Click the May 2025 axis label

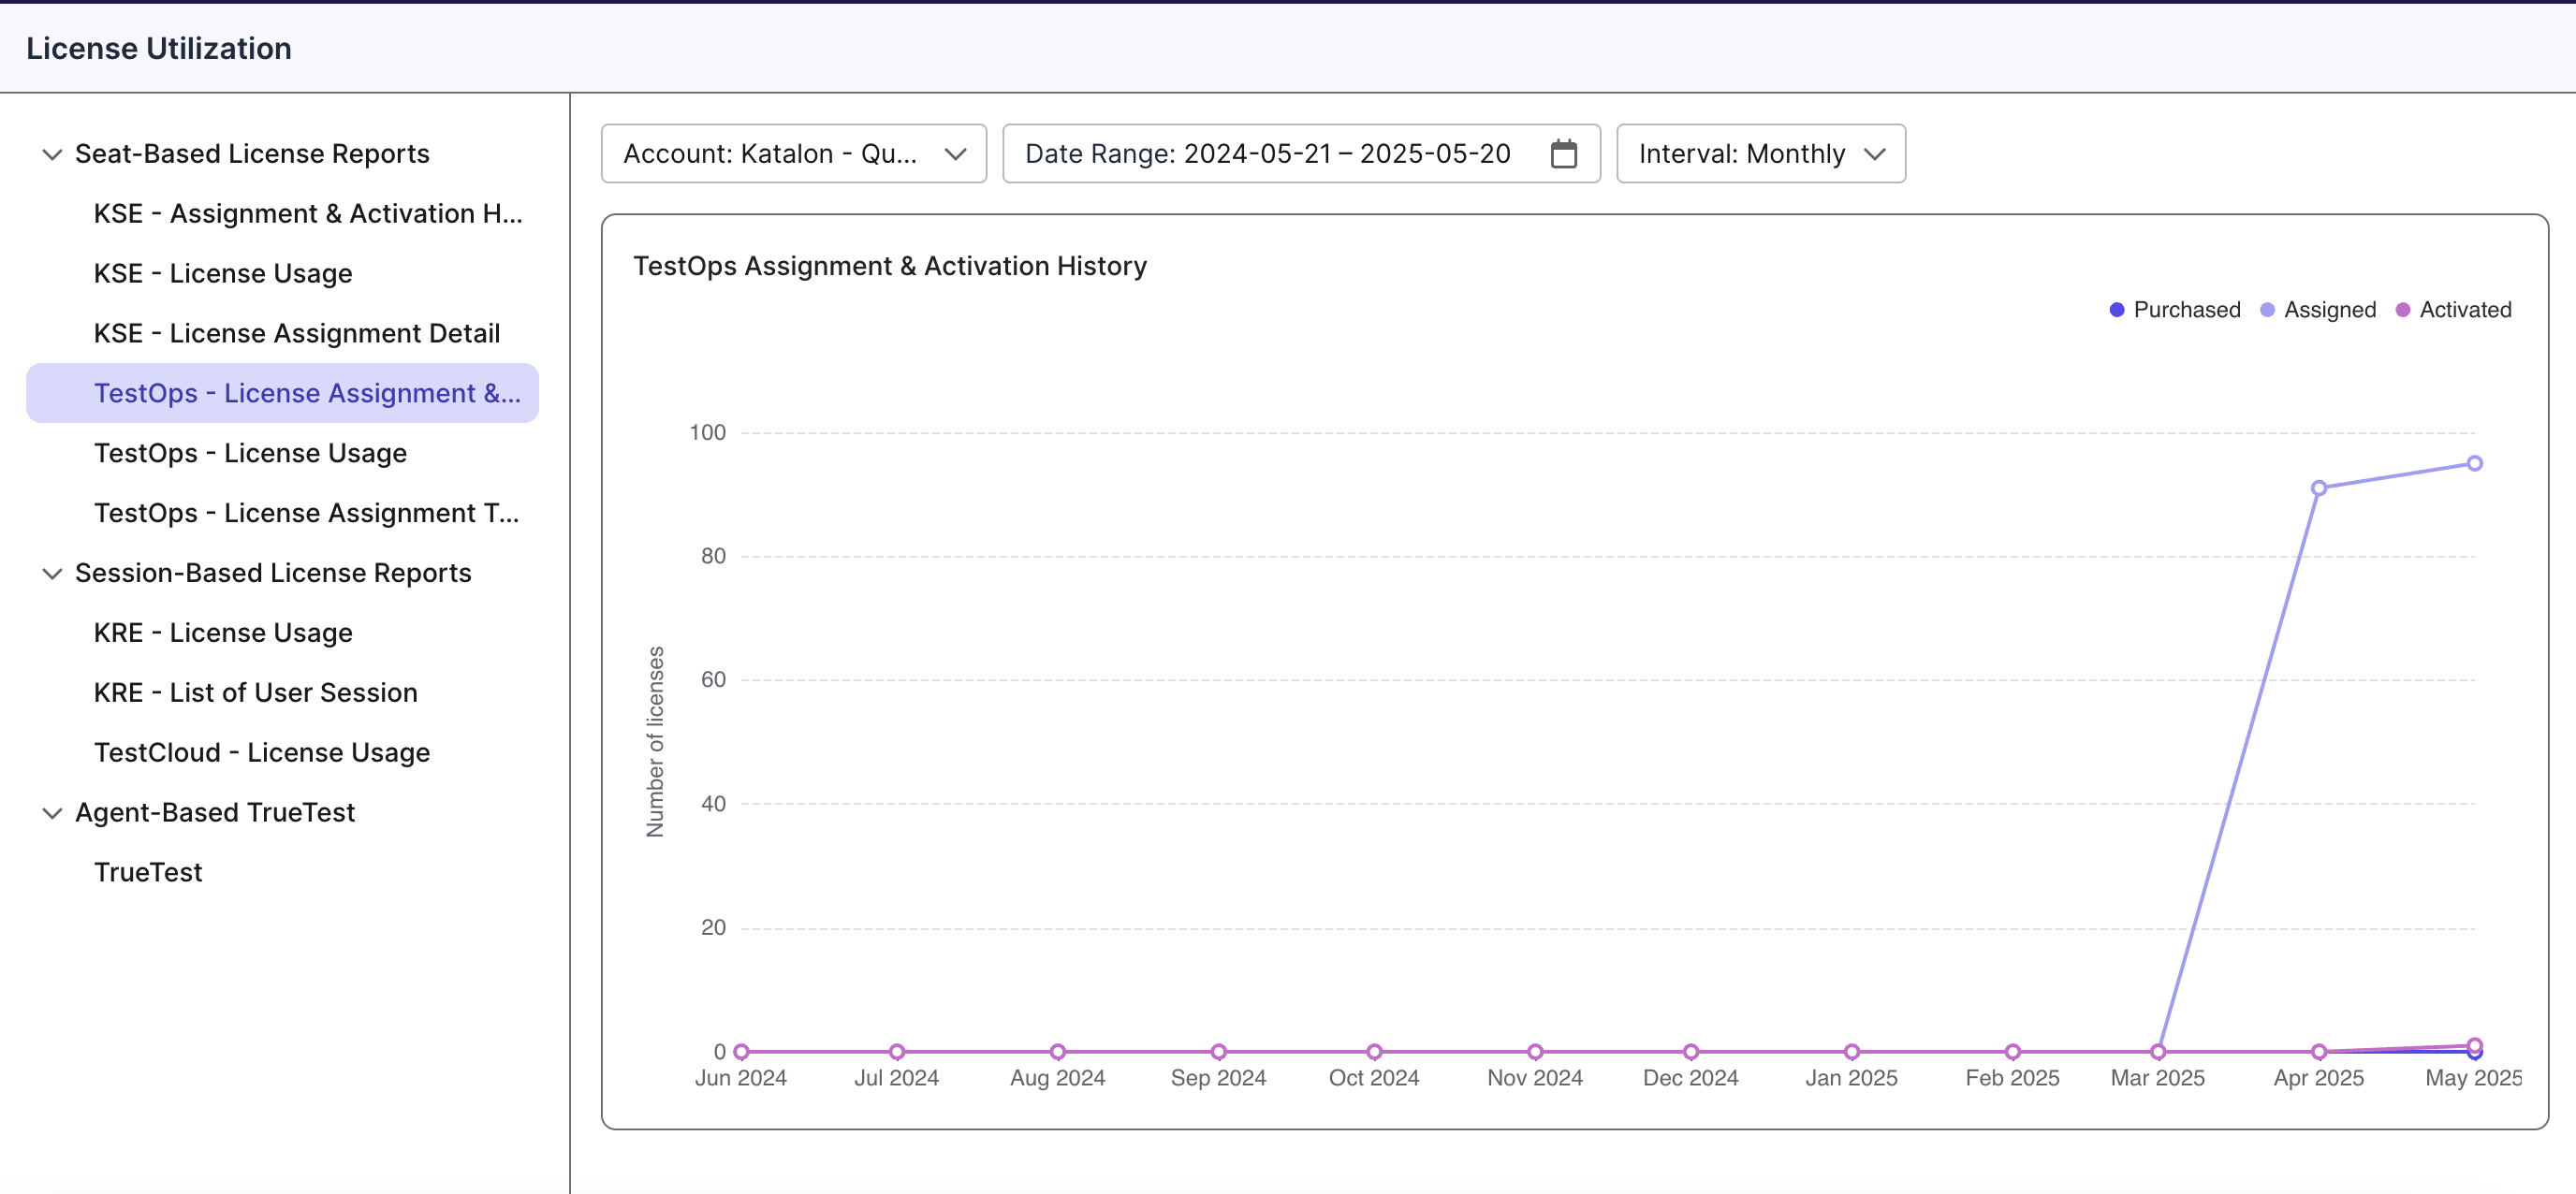point(2473,1078)
